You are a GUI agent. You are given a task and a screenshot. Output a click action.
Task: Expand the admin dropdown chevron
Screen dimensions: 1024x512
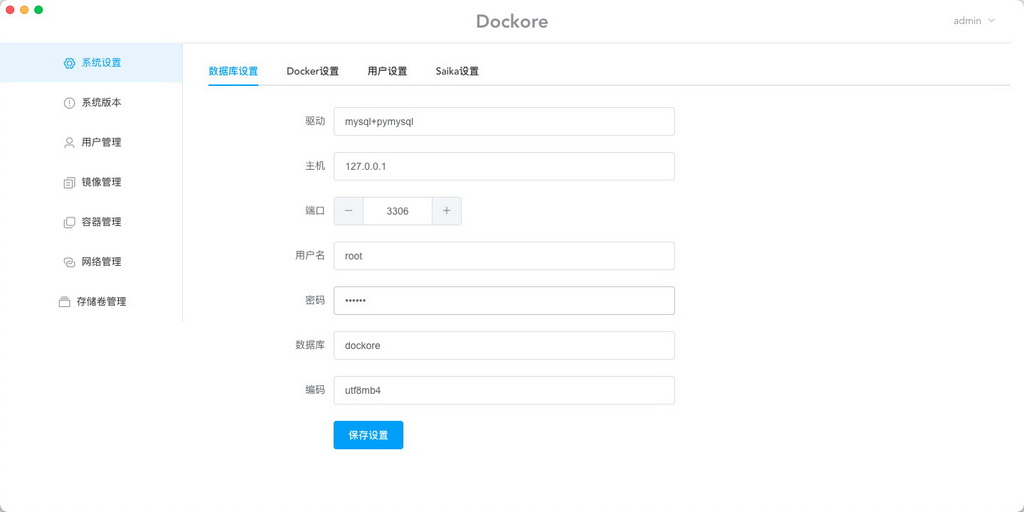tap(991, 20)
